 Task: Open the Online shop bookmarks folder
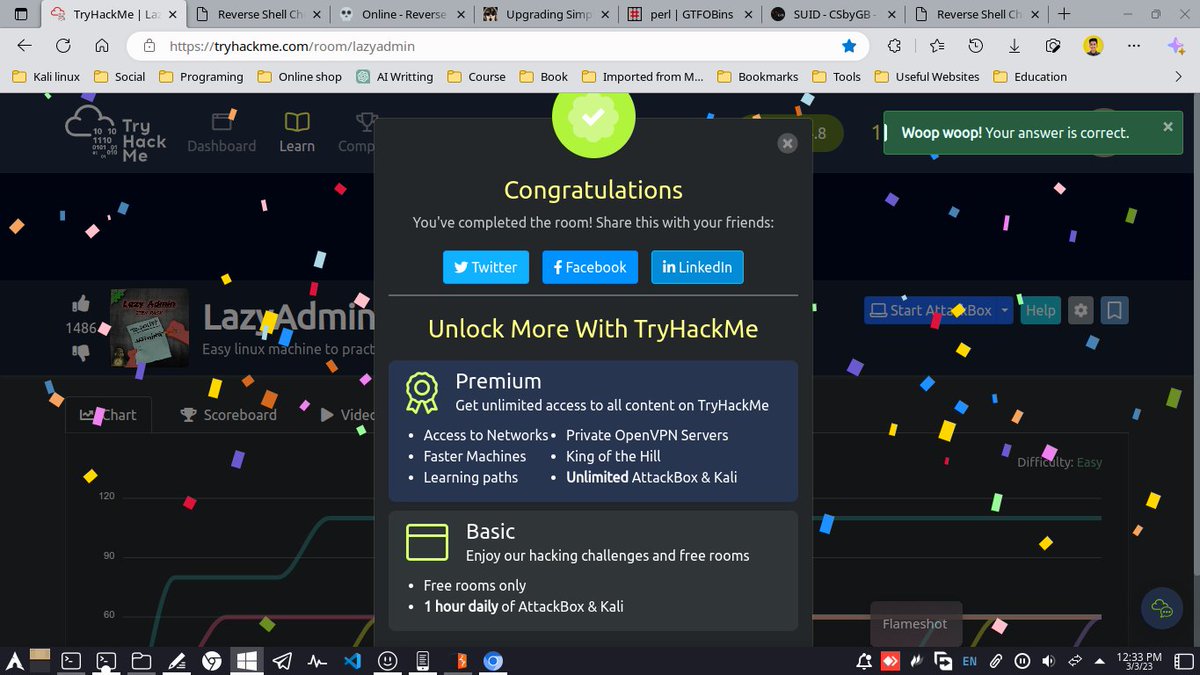(x=299, y=77)
